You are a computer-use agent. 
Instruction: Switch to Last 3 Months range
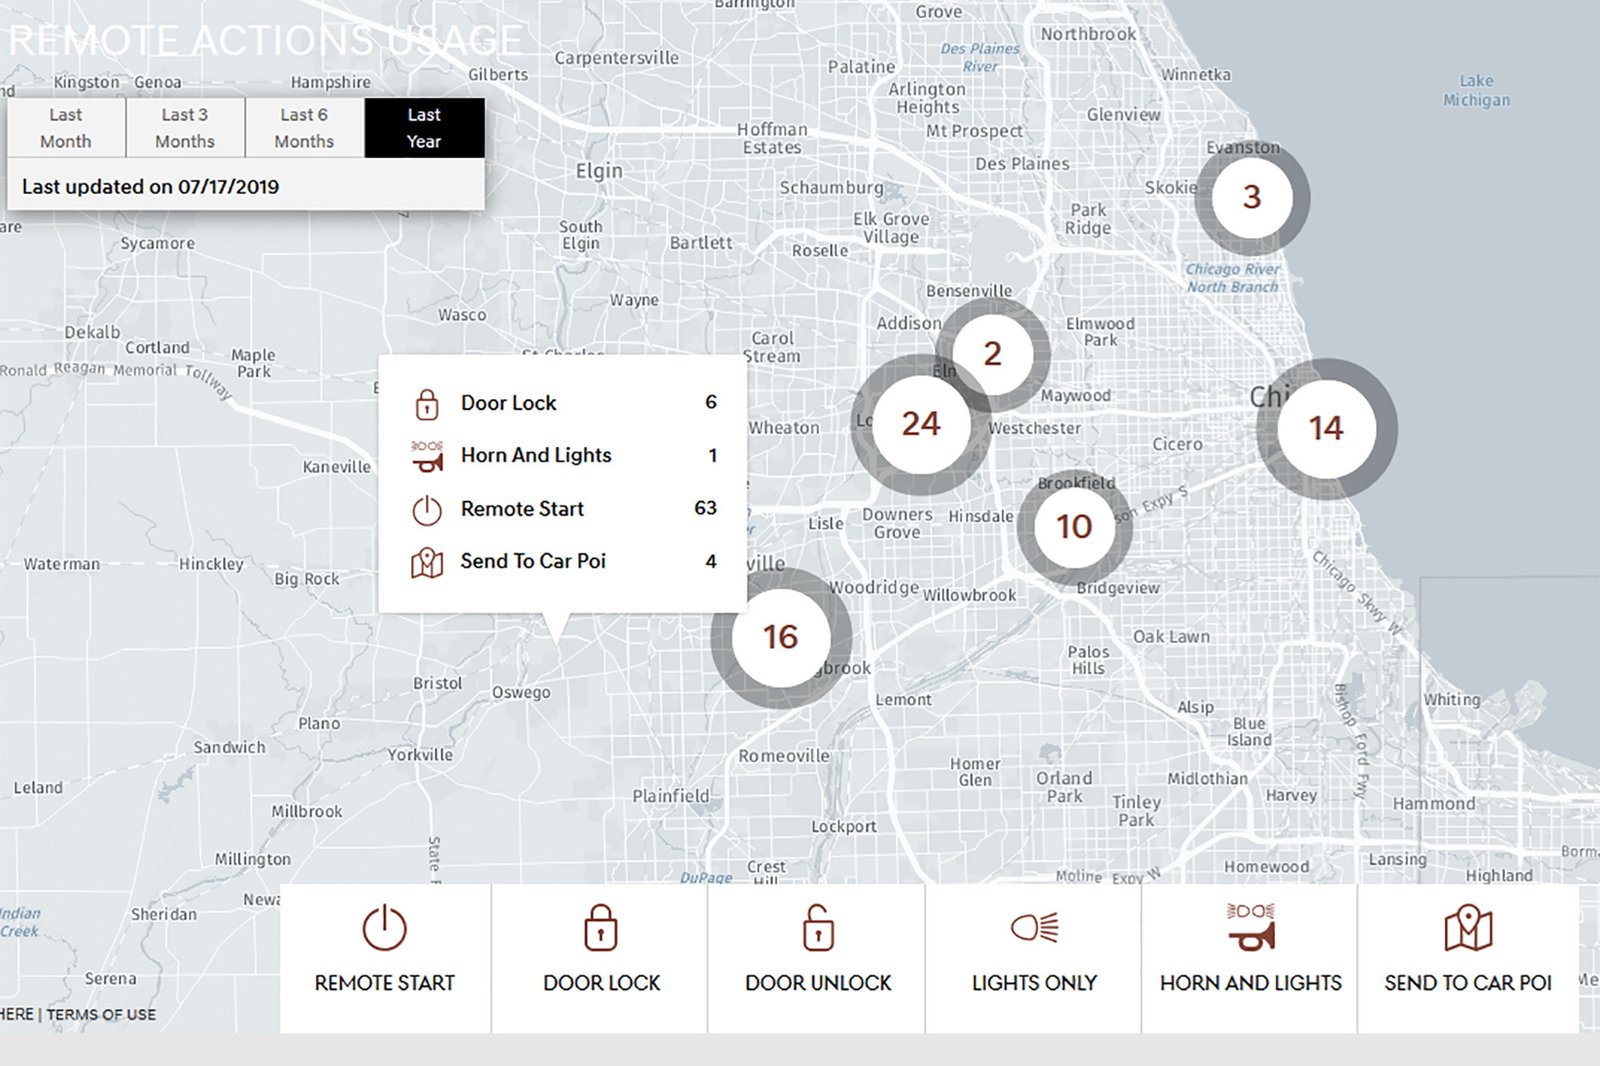point(185,128)
